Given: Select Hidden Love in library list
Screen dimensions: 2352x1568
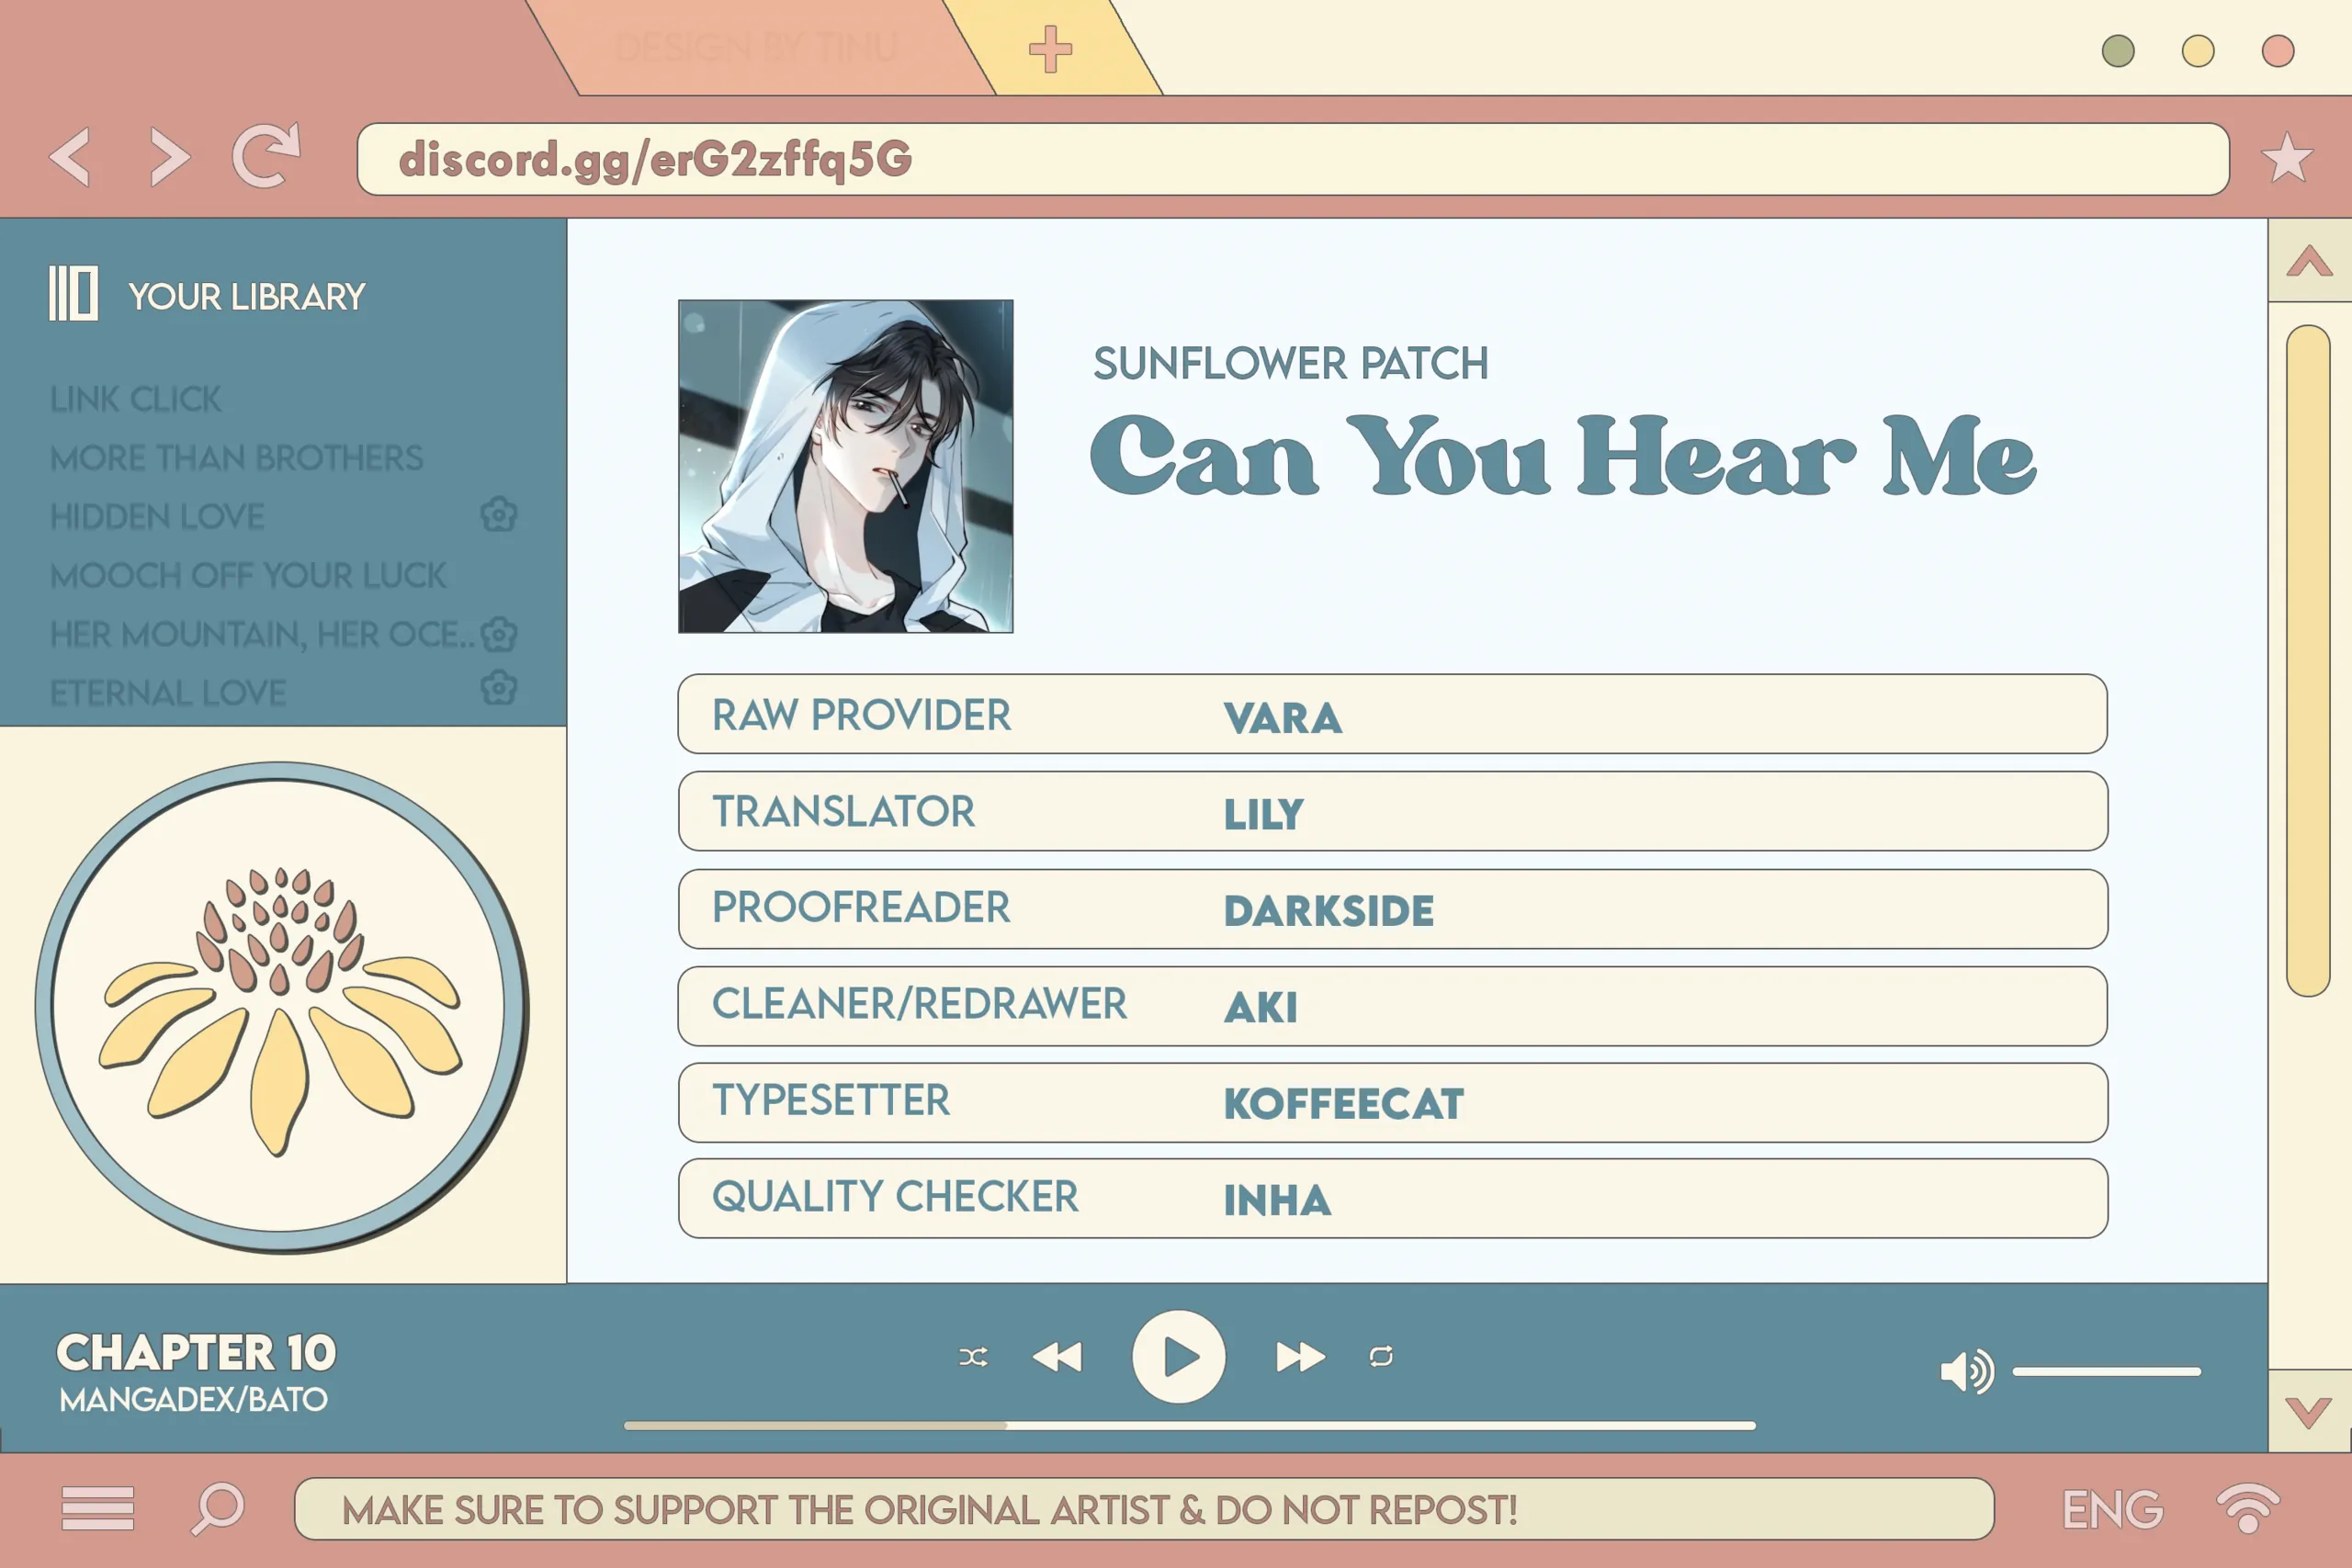Looking at the screenshot, I should (x=157, y=517).
